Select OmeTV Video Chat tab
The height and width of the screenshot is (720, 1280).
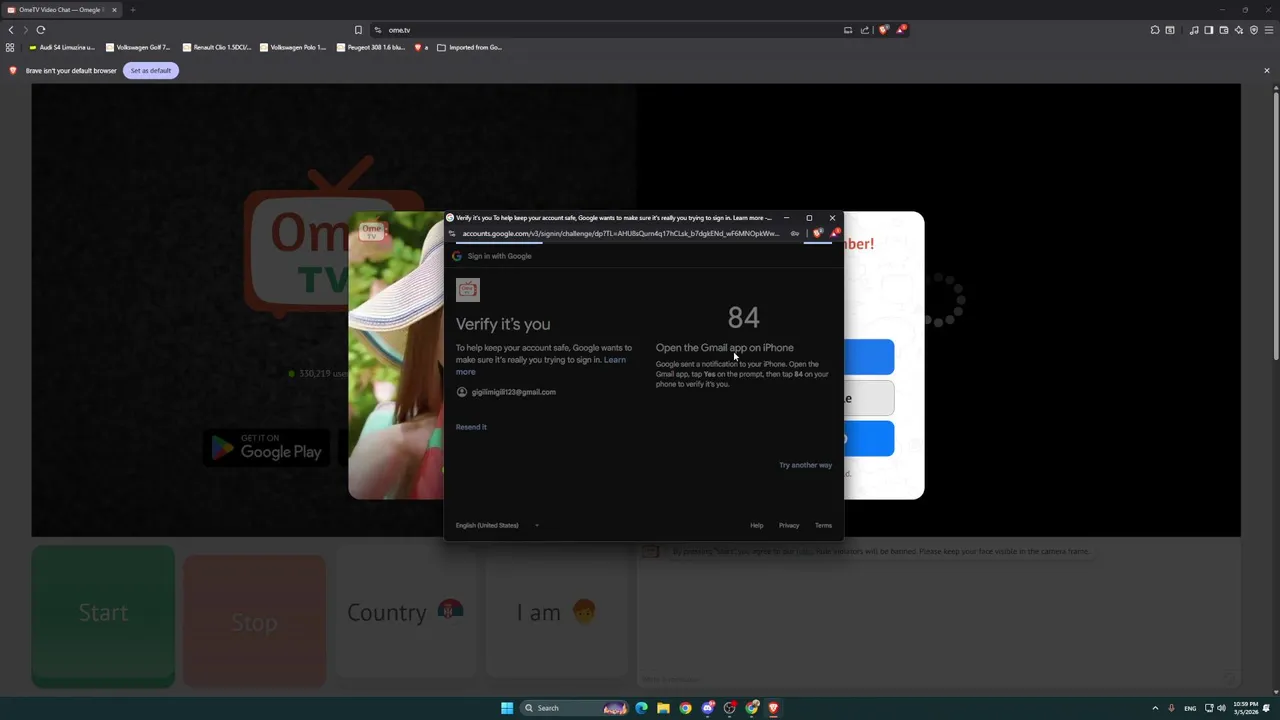[60, 10]
